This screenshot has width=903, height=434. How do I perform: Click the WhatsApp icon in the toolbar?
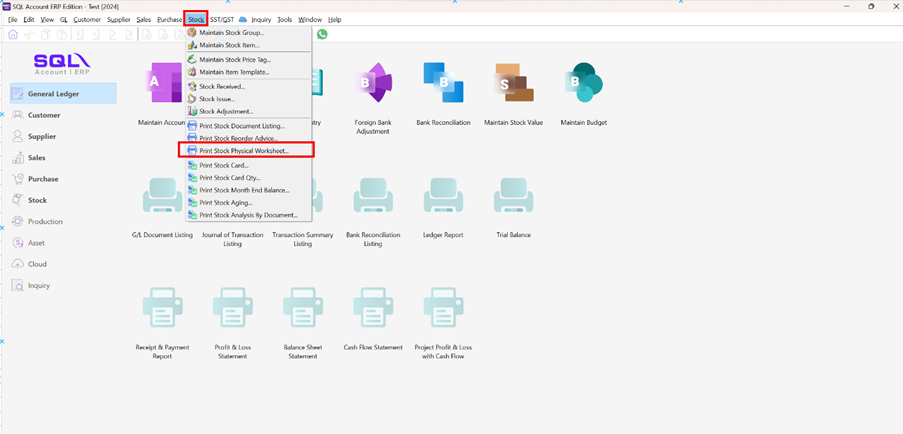click(x=322, y=34)
